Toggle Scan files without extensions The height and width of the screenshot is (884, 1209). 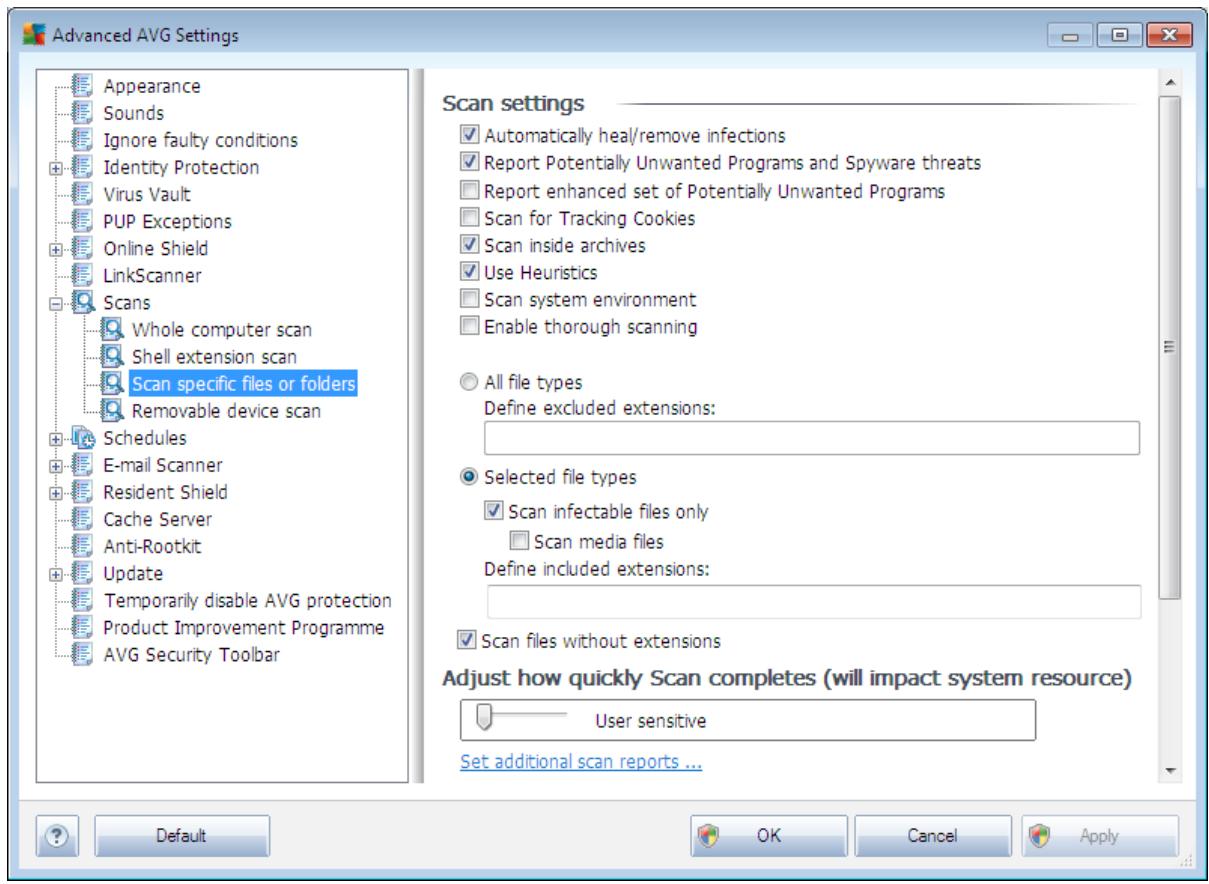coord(467,640)
